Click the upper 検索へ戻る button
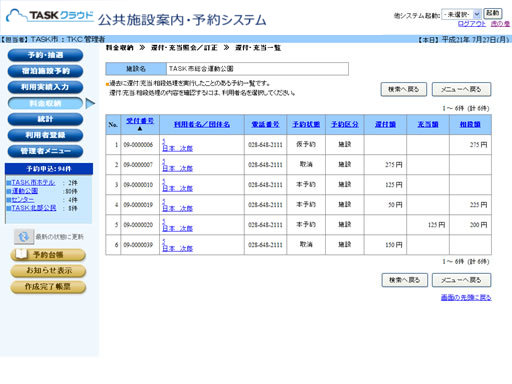The height and width of the screenshot is (384, 512). point(403,89)
